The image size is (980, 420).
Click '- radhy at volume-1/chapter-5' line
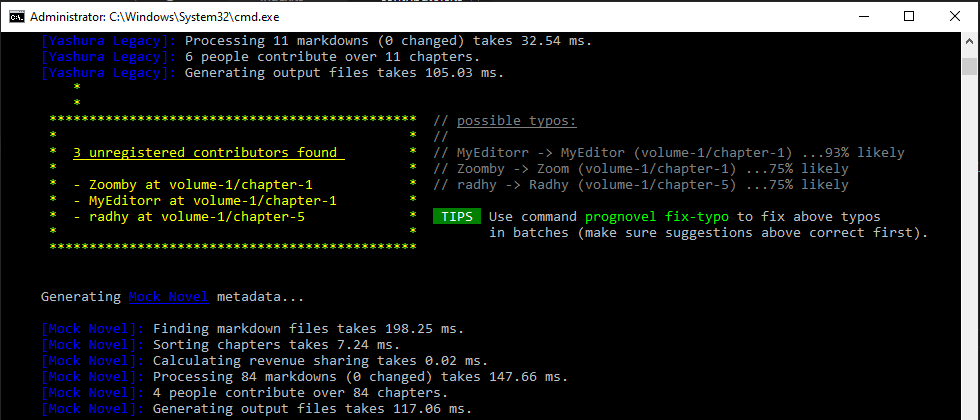(189, 217)
